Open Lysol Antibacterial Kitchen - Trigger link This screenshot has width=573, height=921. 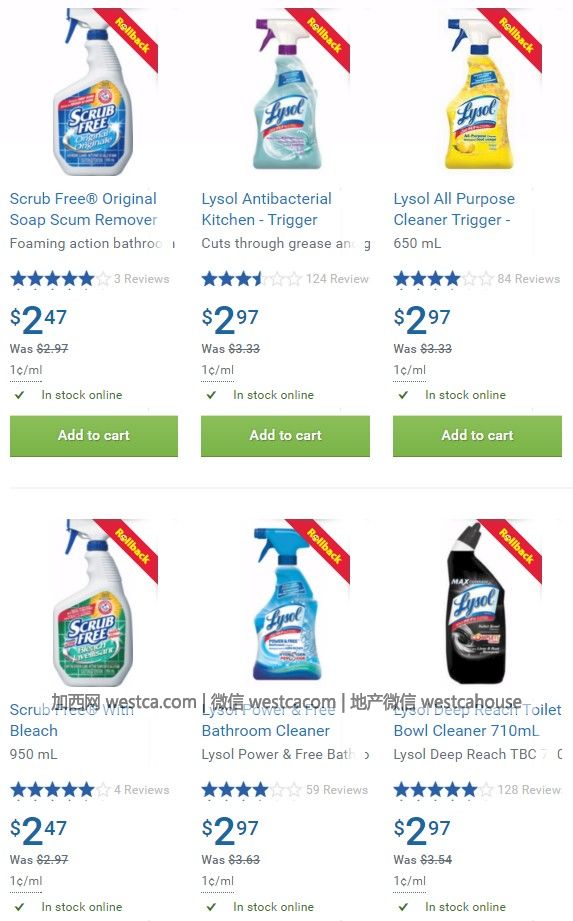(267, 209)
